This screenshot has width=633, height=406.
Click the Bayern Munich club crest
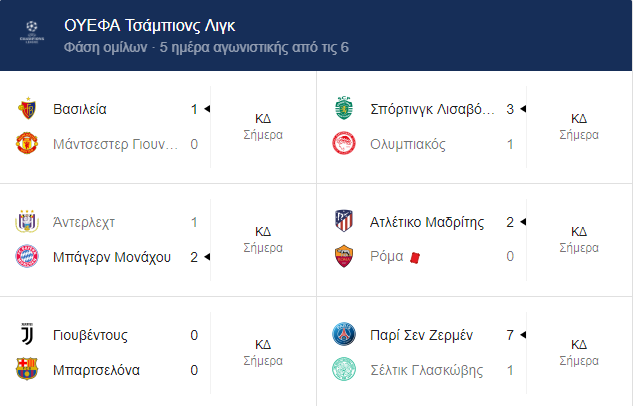pyautogui.click(x=27, y=256)
